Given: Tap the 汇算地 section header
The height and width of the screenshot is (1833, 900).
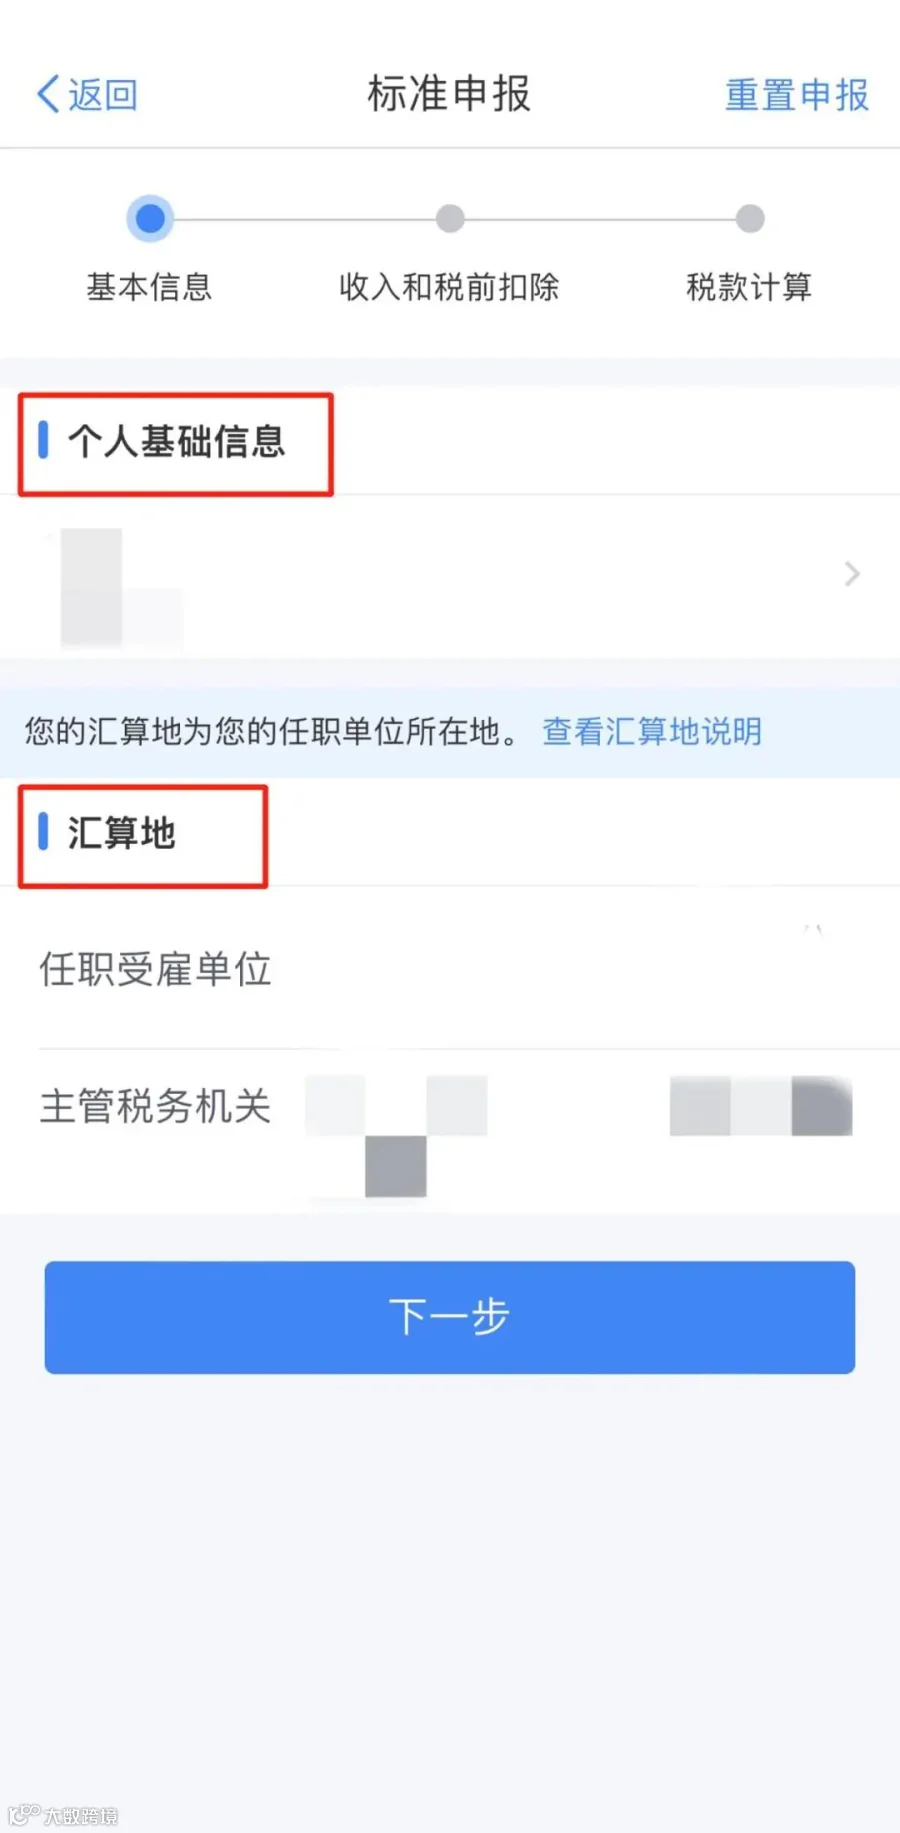Looking at the screenshot, I should coord(121,833).
